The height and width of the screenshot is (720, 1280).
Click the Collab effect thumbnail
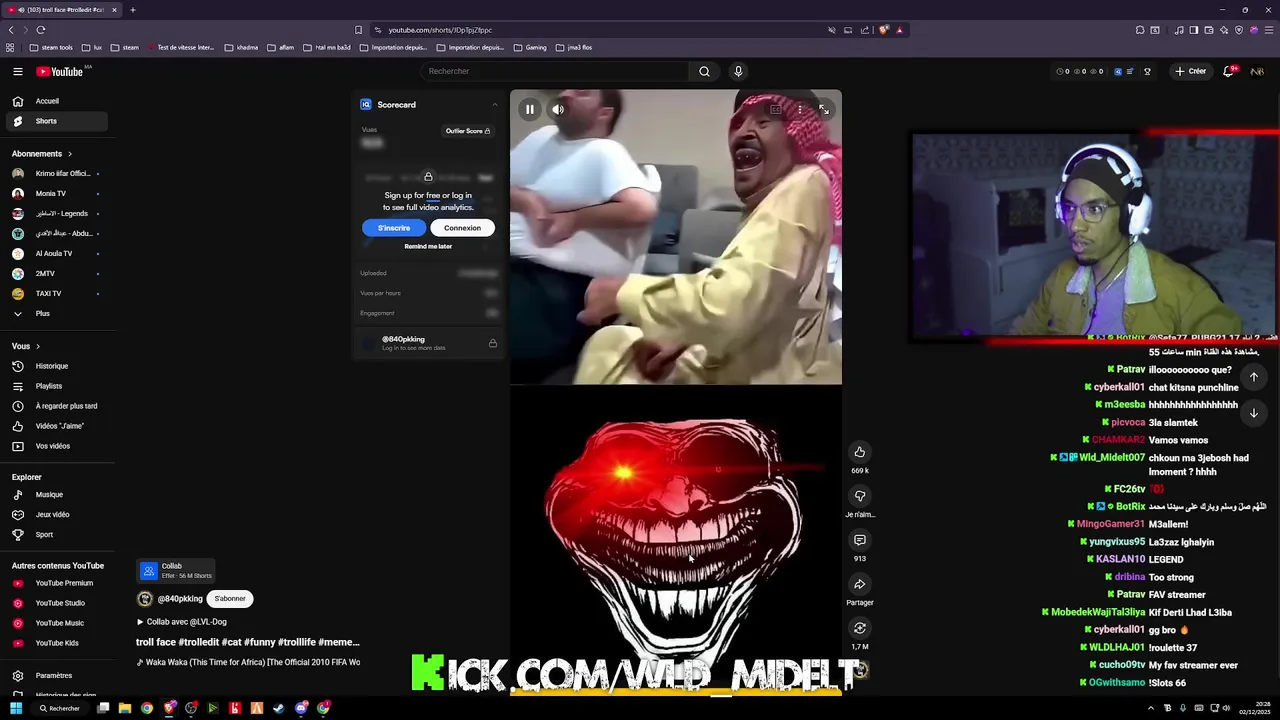149,570
